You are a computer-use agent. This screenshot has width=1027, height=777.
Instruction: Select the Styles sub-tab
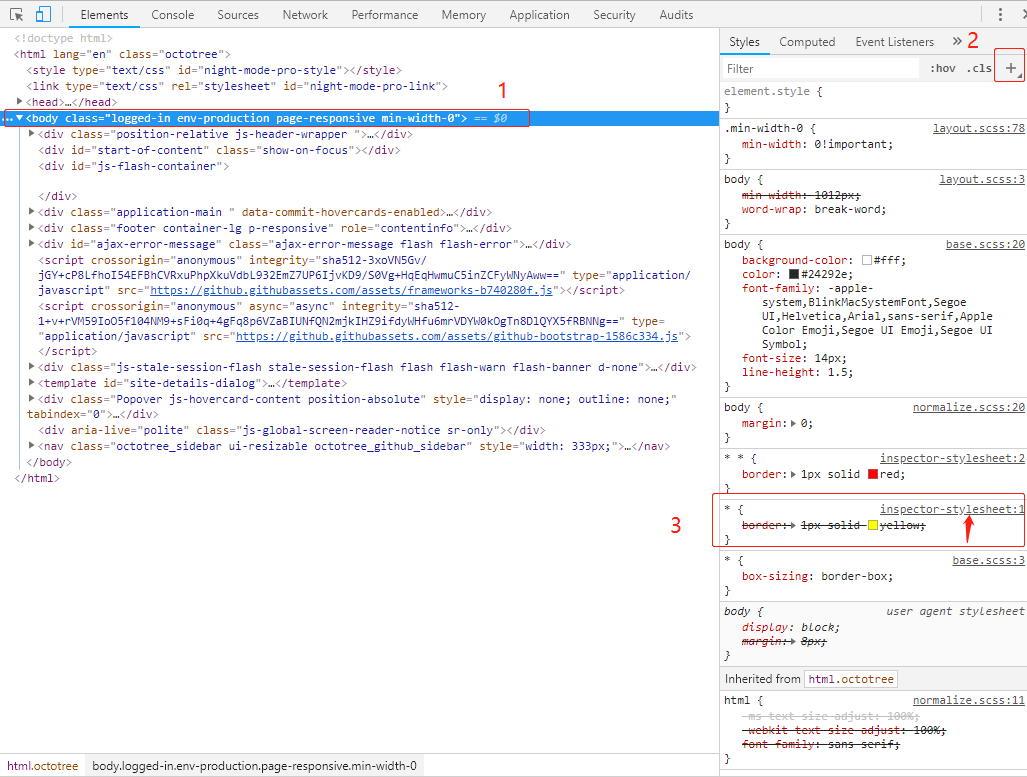(x=744, y=42)
